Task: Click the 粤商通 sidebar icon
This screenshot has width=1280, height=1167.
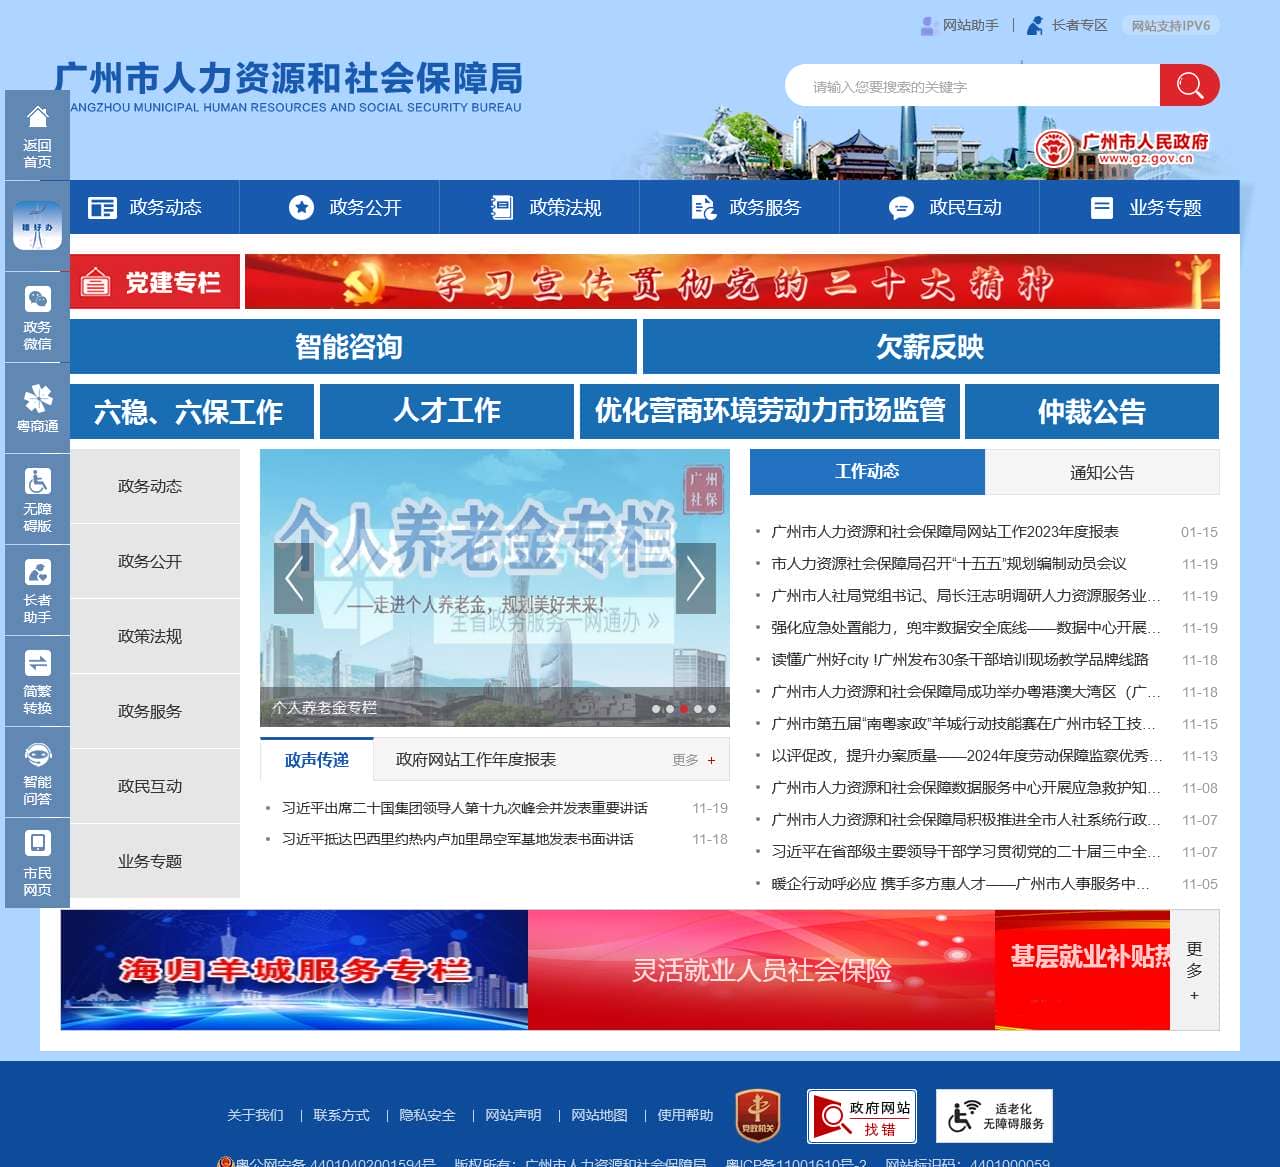Action: 37,407
